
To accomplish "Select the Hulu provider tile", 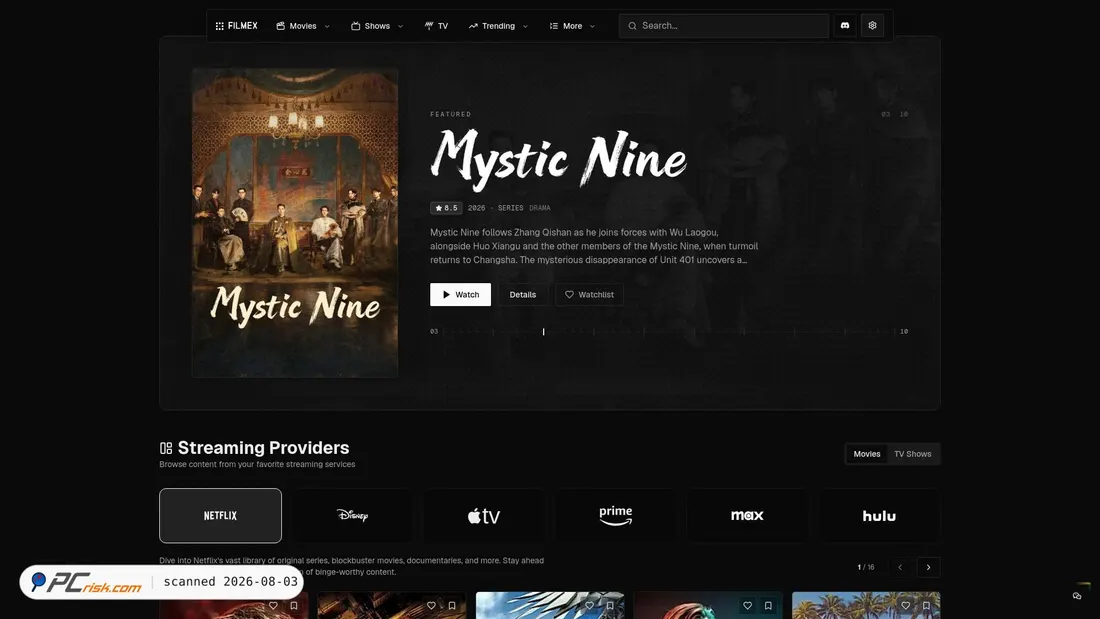I will (879, 516).
